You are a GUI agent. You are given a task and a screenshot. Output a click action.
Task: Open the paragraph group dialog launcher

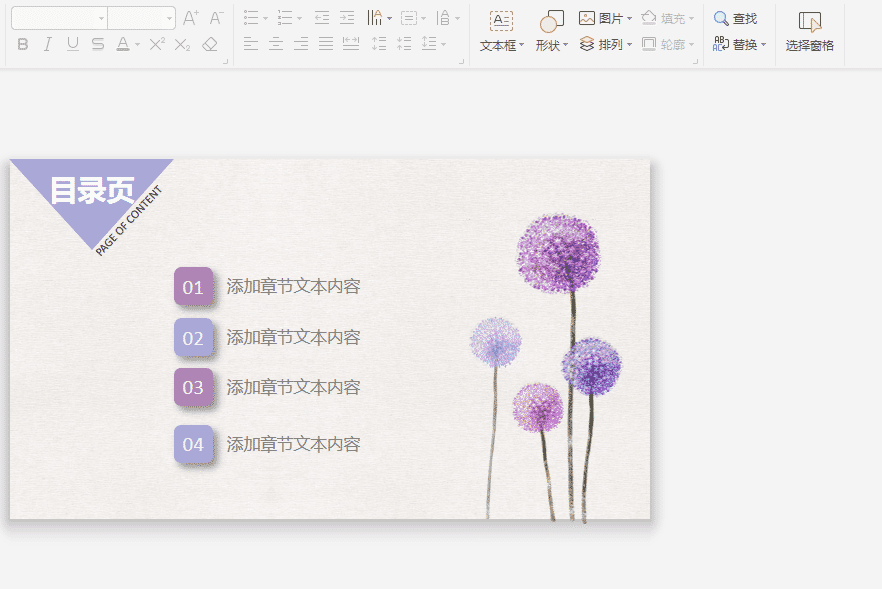point(461,62)
